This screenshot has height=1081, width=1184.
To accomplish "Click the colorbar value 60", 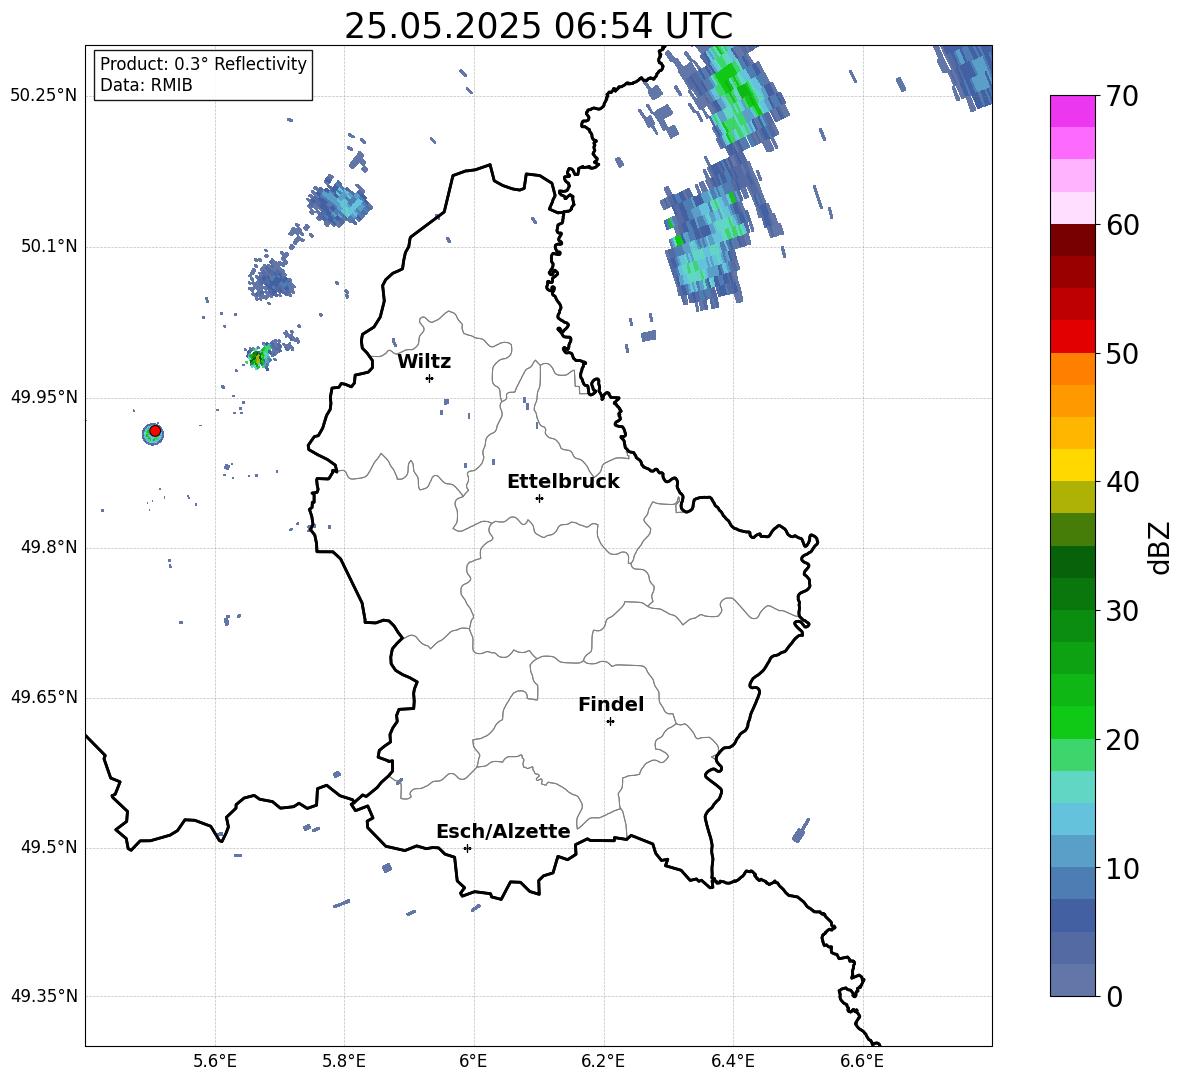I will tap(1122, 225).
